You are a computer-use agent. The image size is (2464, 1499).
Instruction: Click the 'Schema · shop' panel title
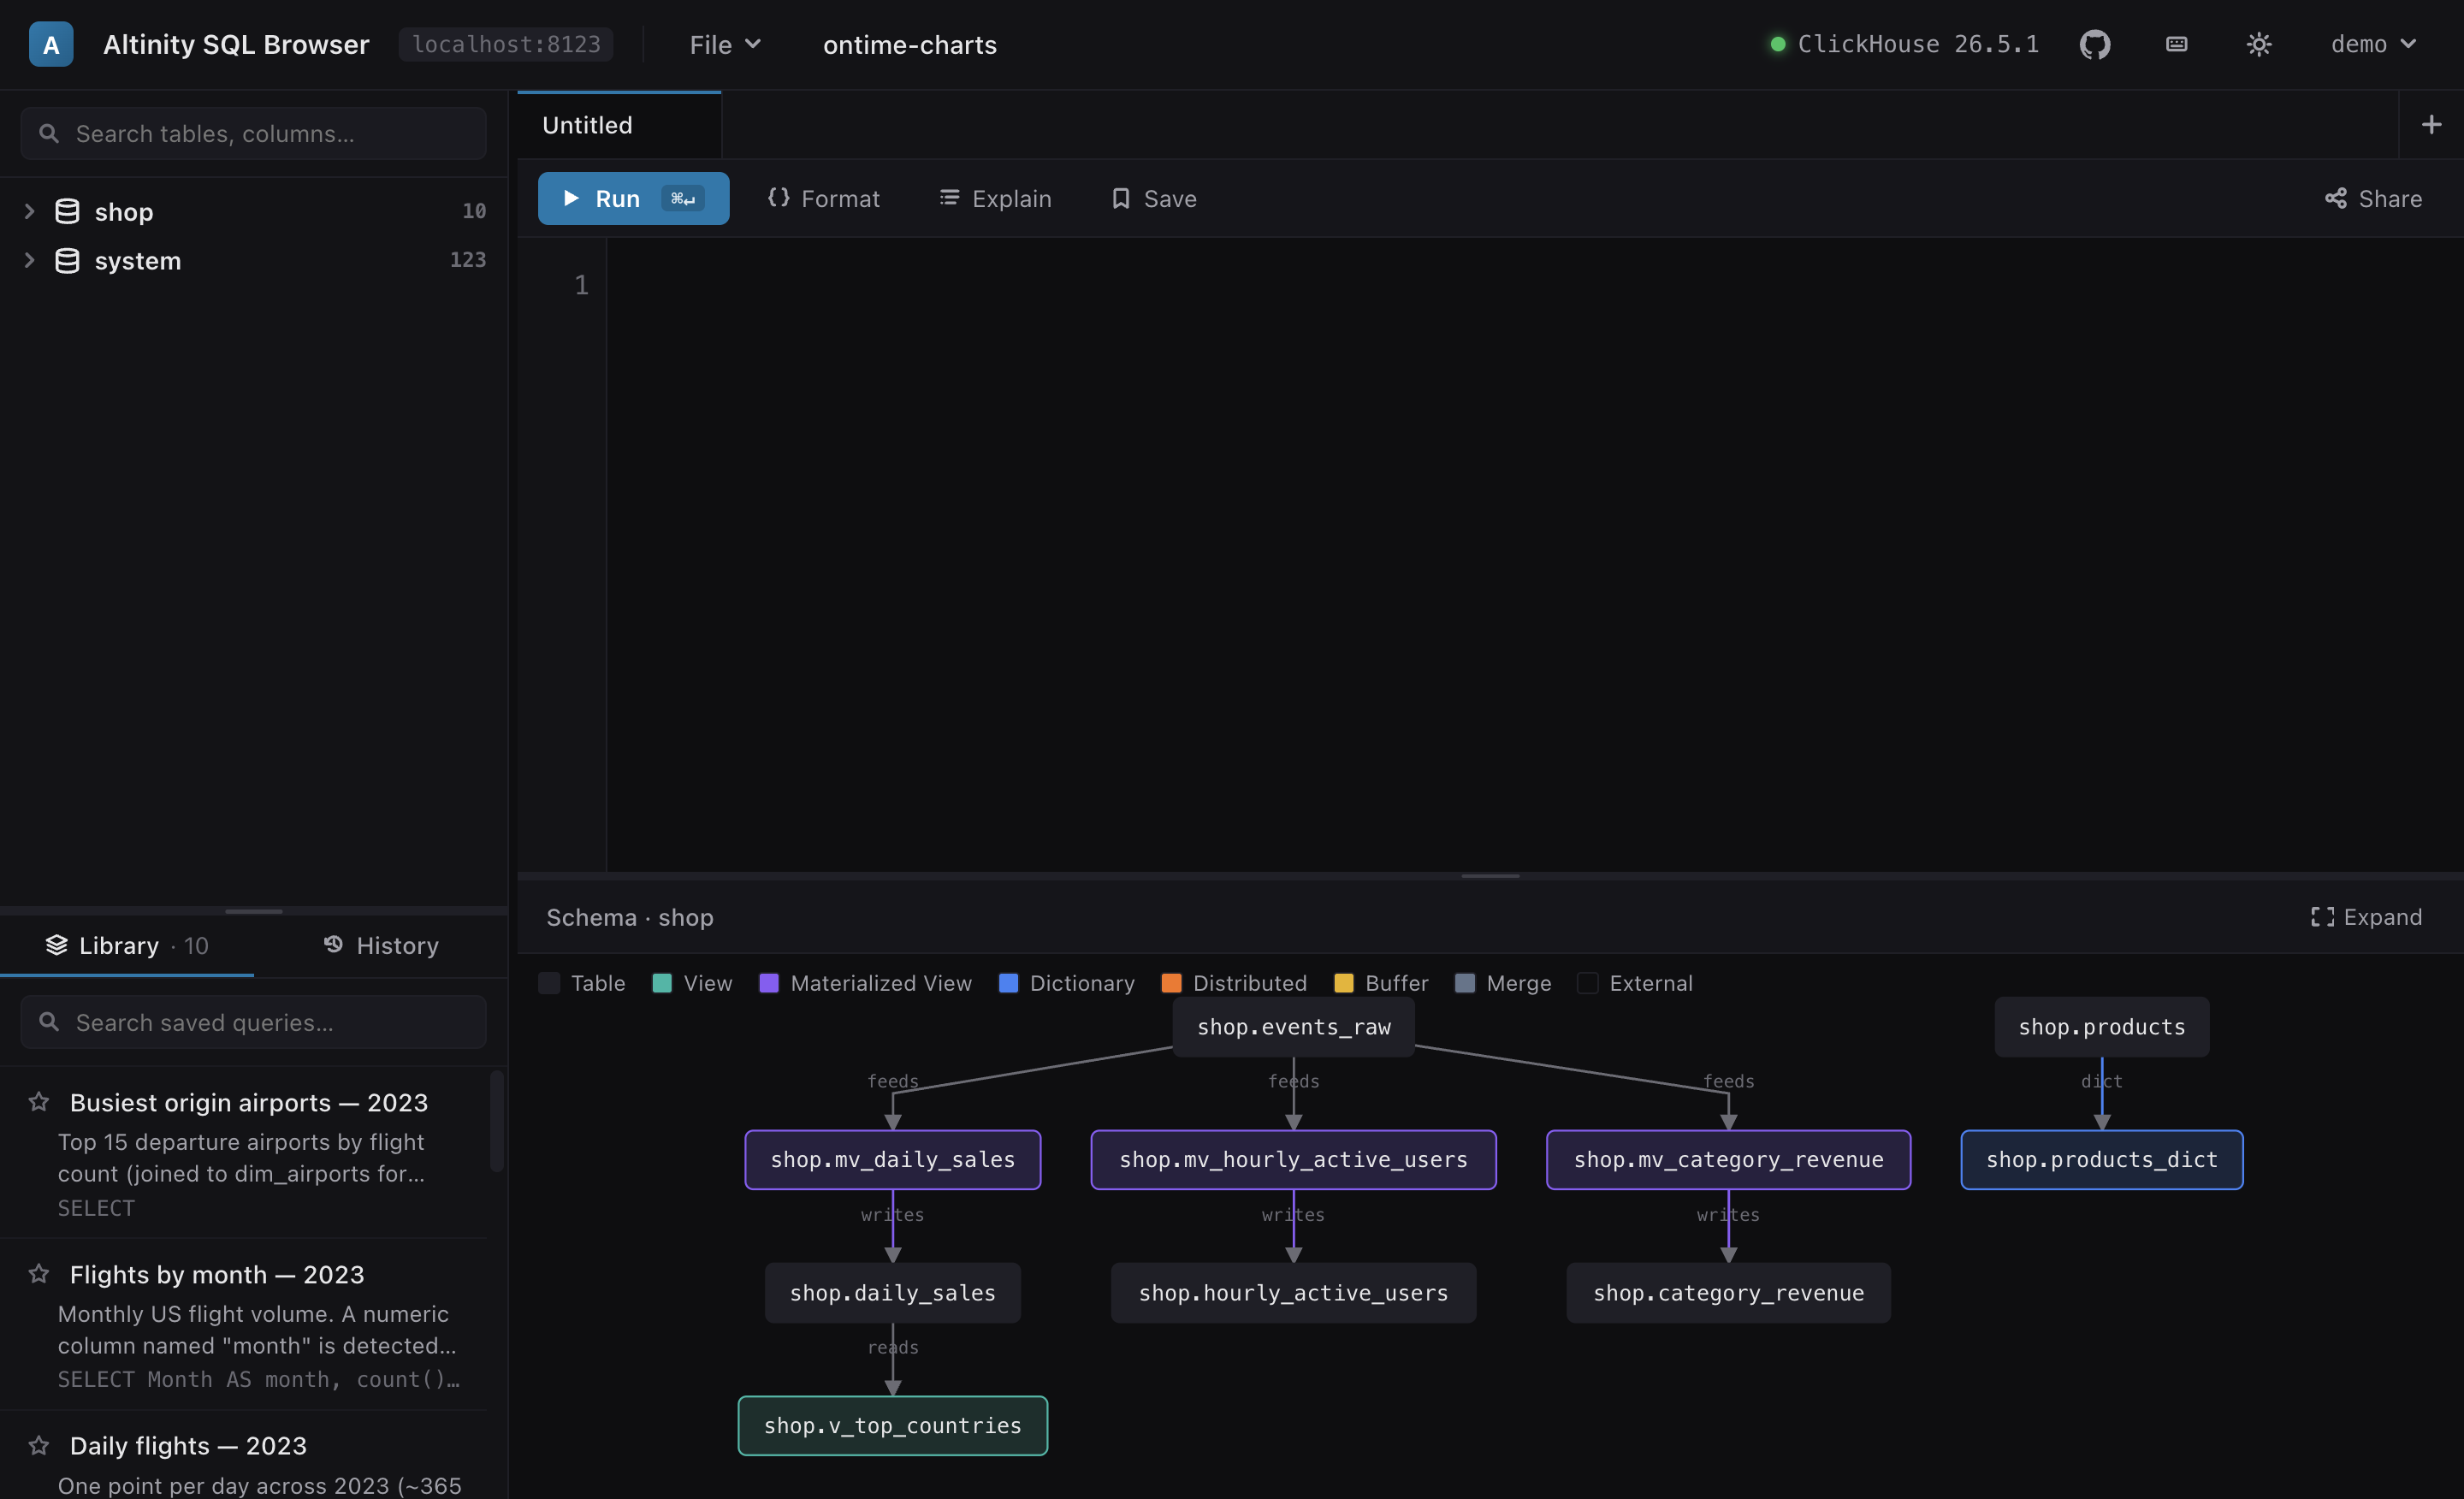point(629,917)
